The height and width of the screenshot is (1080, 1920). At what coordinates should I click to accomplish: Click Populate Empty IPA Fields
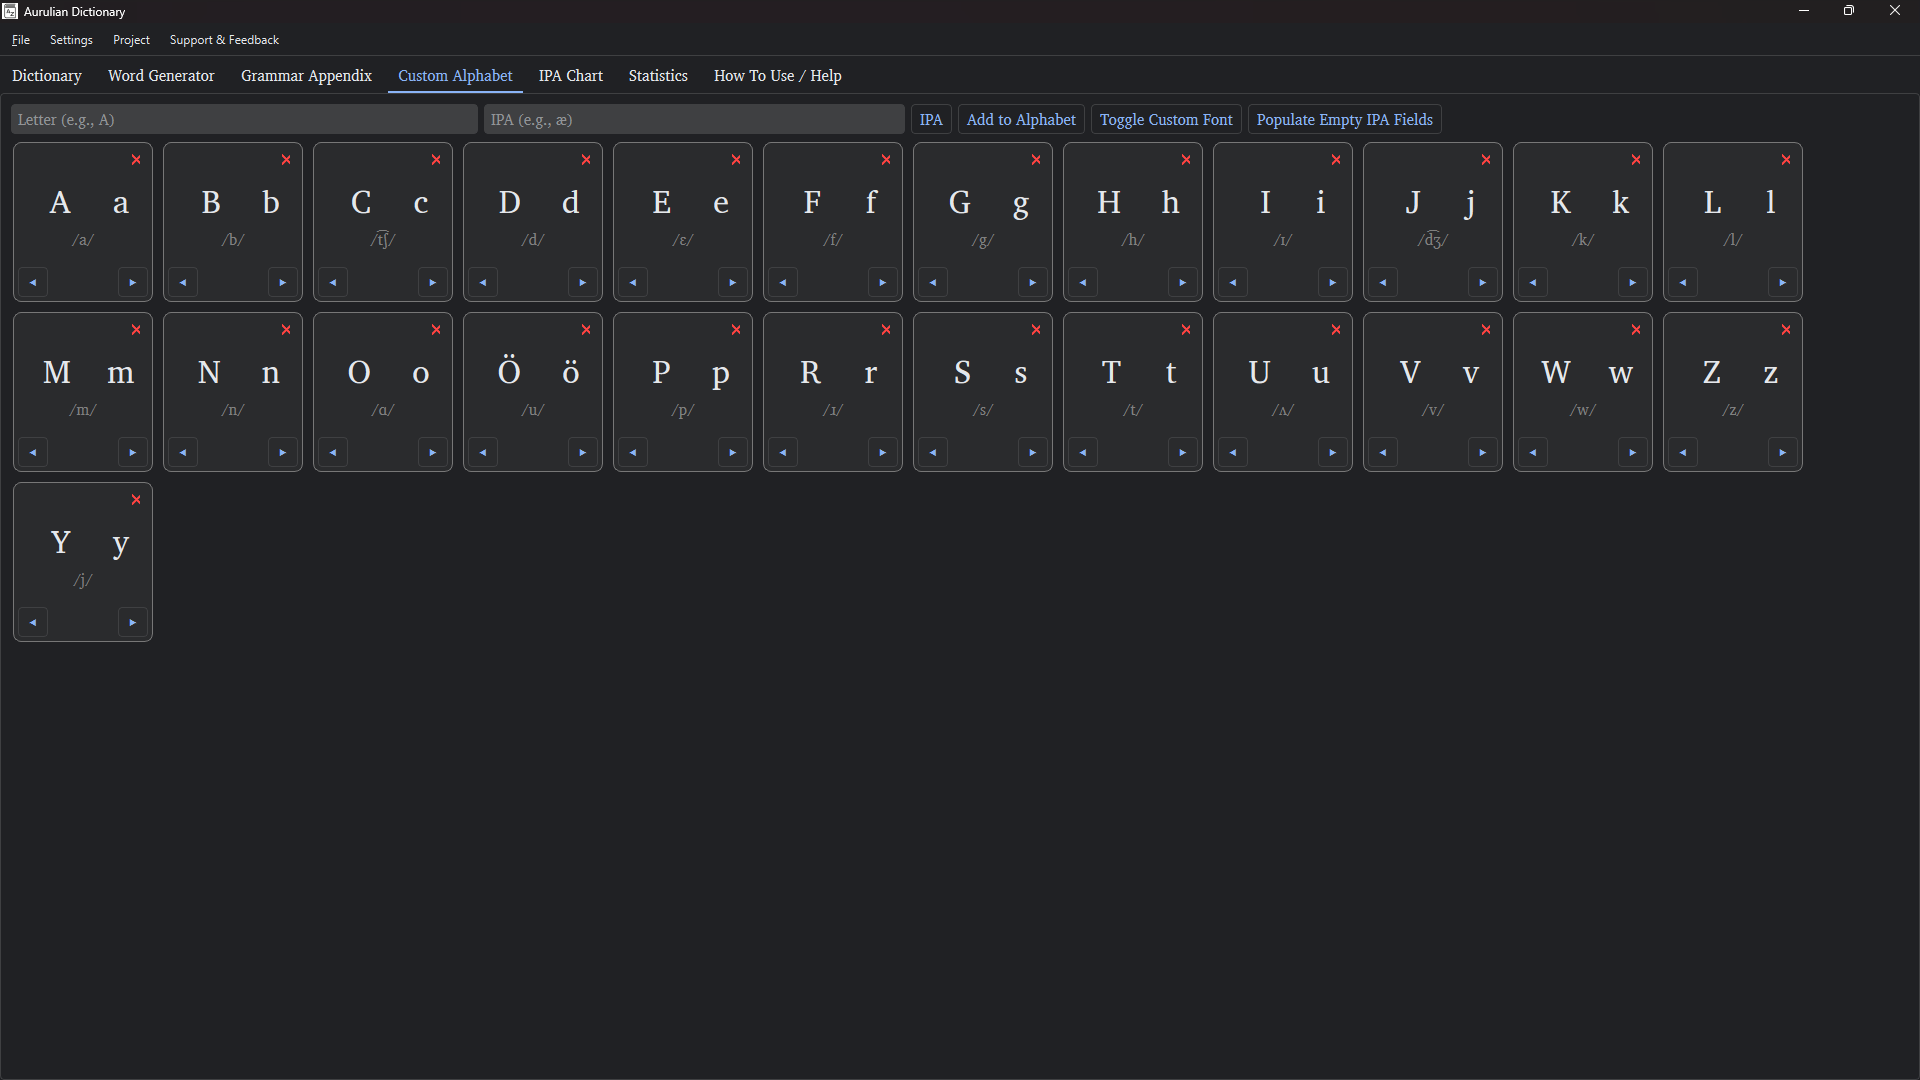pyautogui.click(x=1344, y=120)
